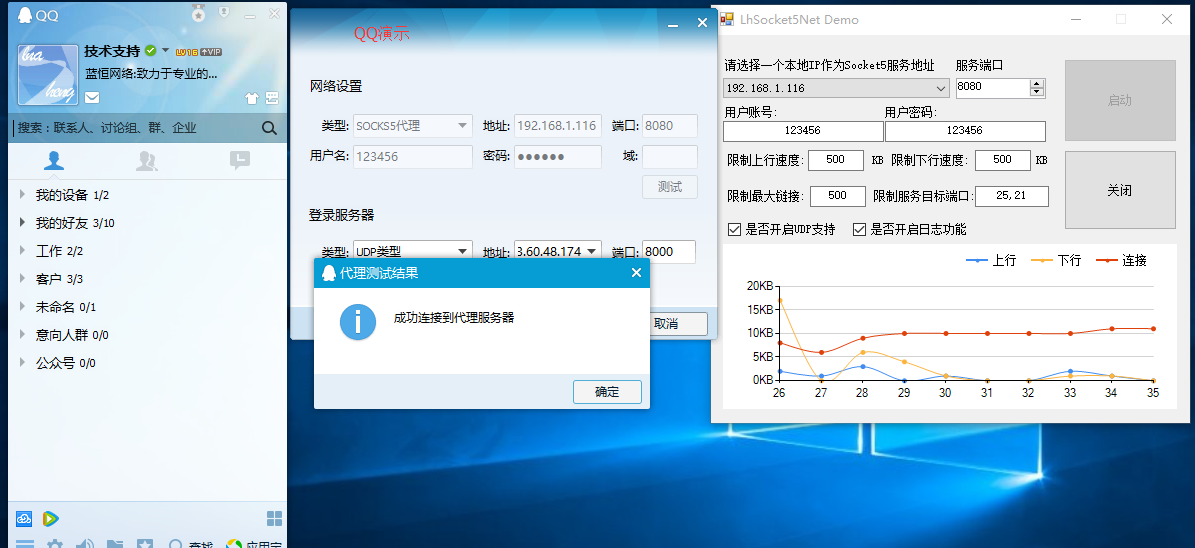Click the LhSocket5Net Demo title bar icon

click(727, 19)
